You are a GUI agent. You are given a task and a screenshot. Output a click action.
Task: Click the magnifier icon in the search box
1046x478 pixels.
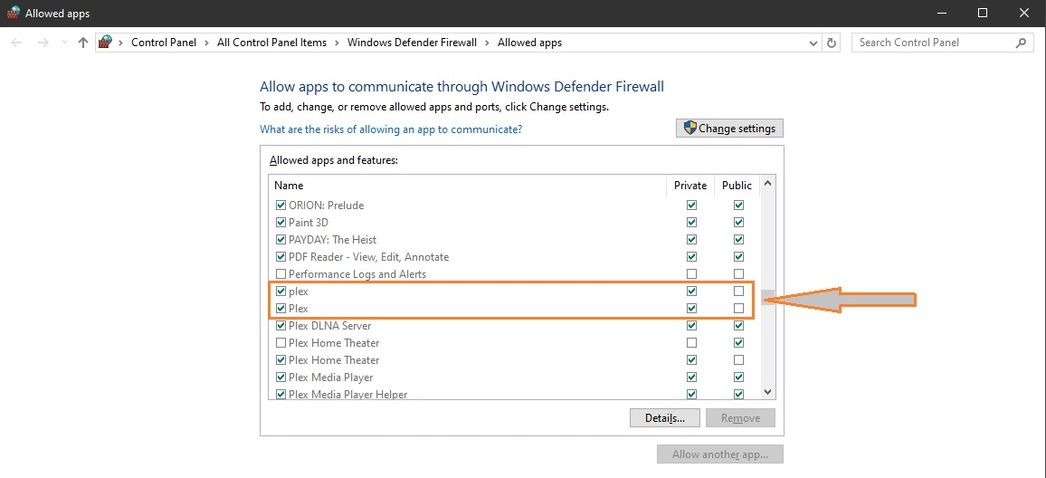[x=1021, y=43]
